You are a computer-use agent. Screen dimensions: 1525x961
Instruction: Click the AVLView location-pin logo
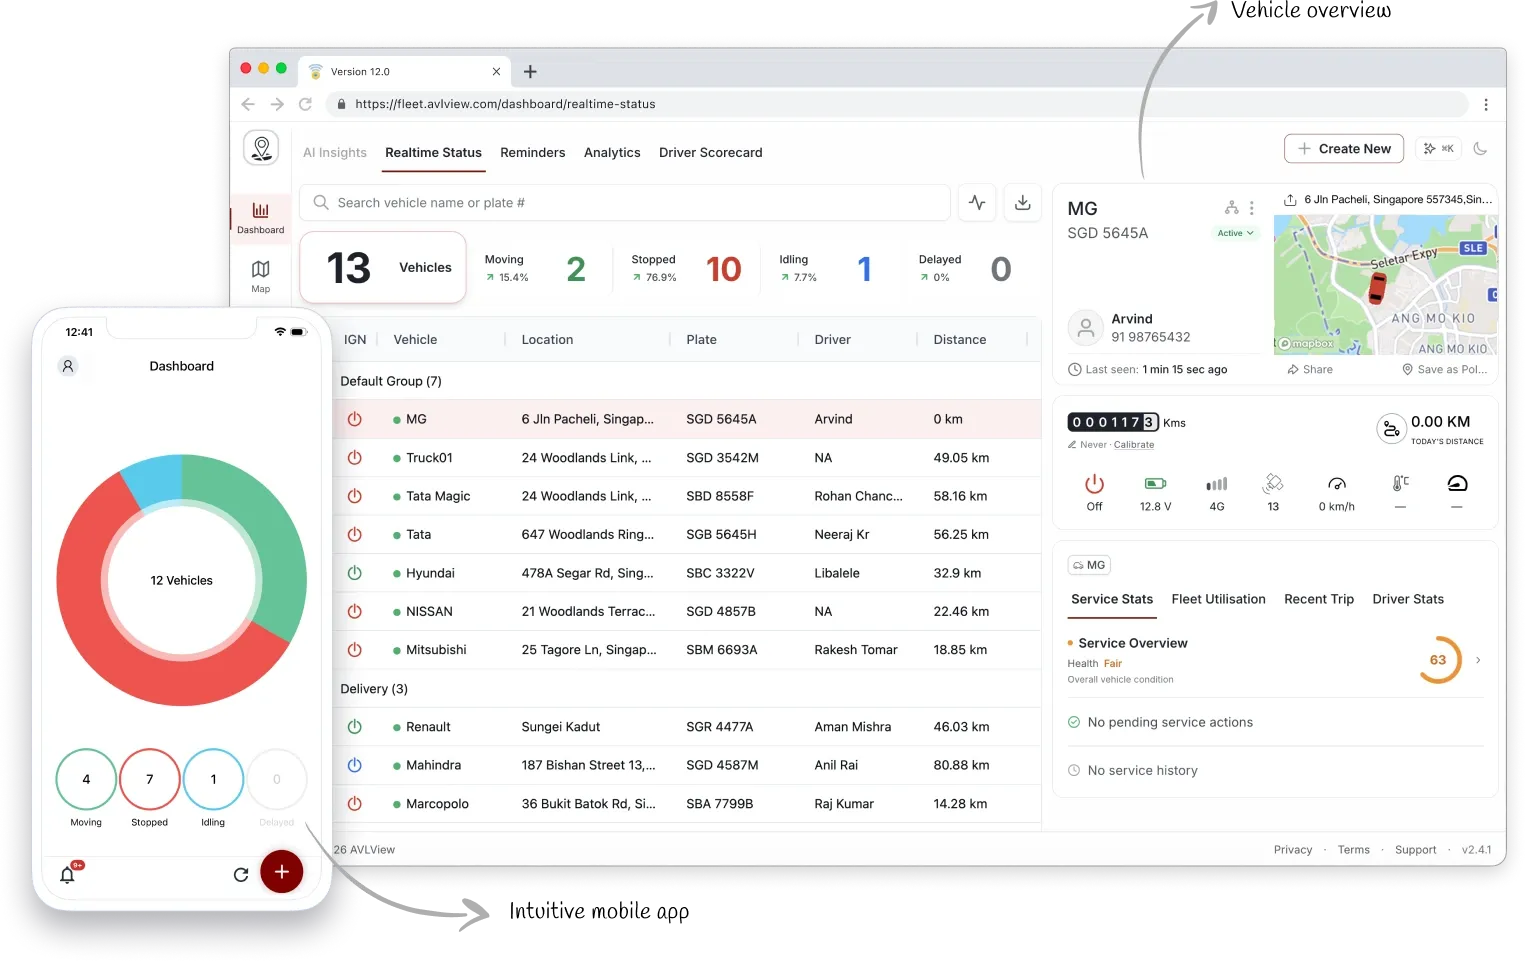[x=261, y=148]
